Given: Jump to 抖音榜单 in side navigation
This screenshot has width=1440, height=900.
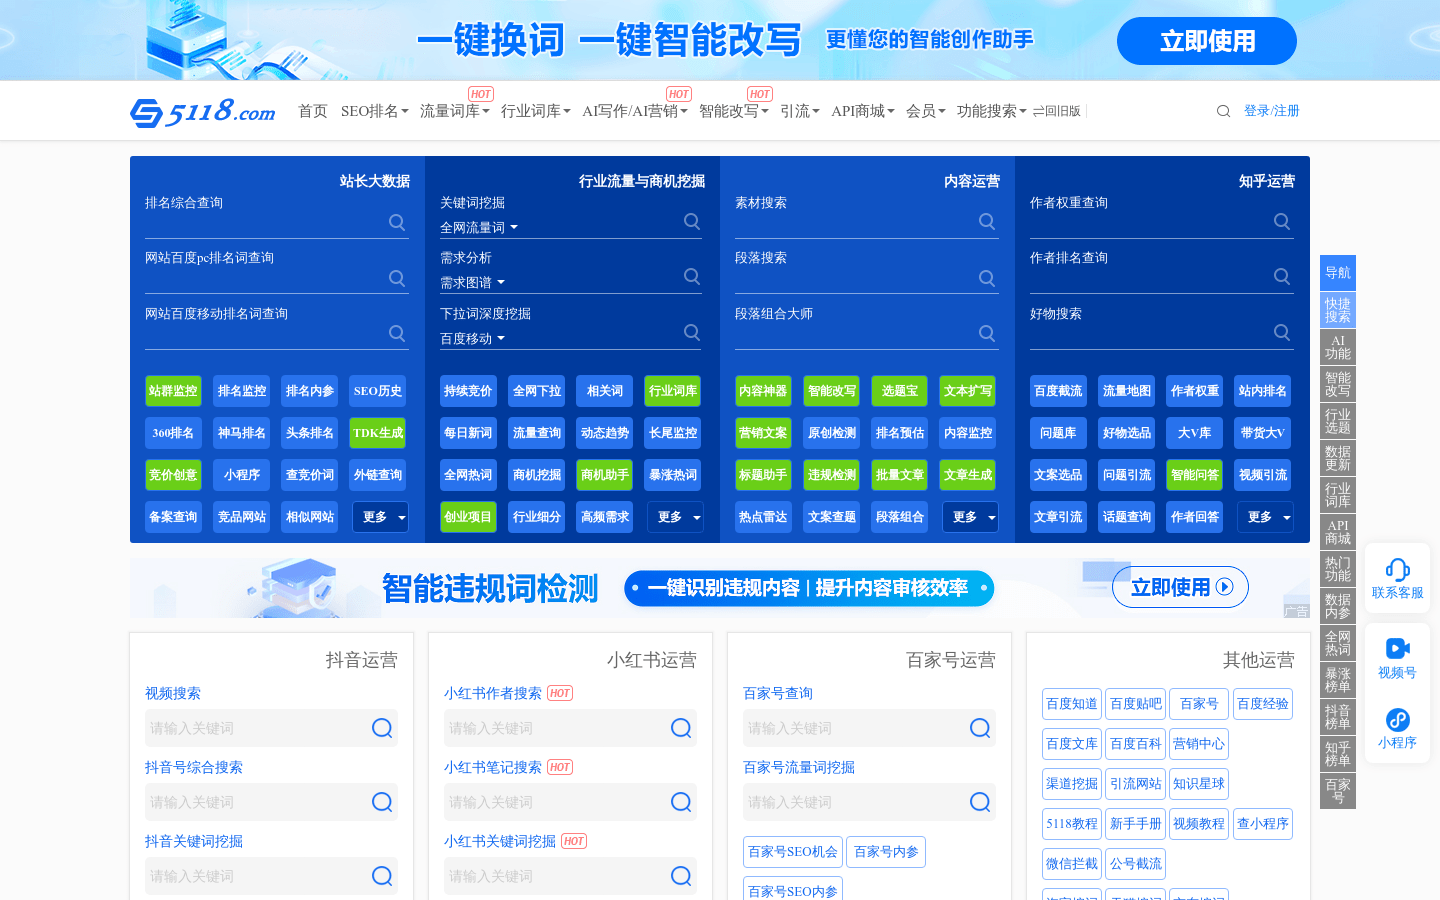Looking at the screenshot, I should click(x=1338, y=717).
